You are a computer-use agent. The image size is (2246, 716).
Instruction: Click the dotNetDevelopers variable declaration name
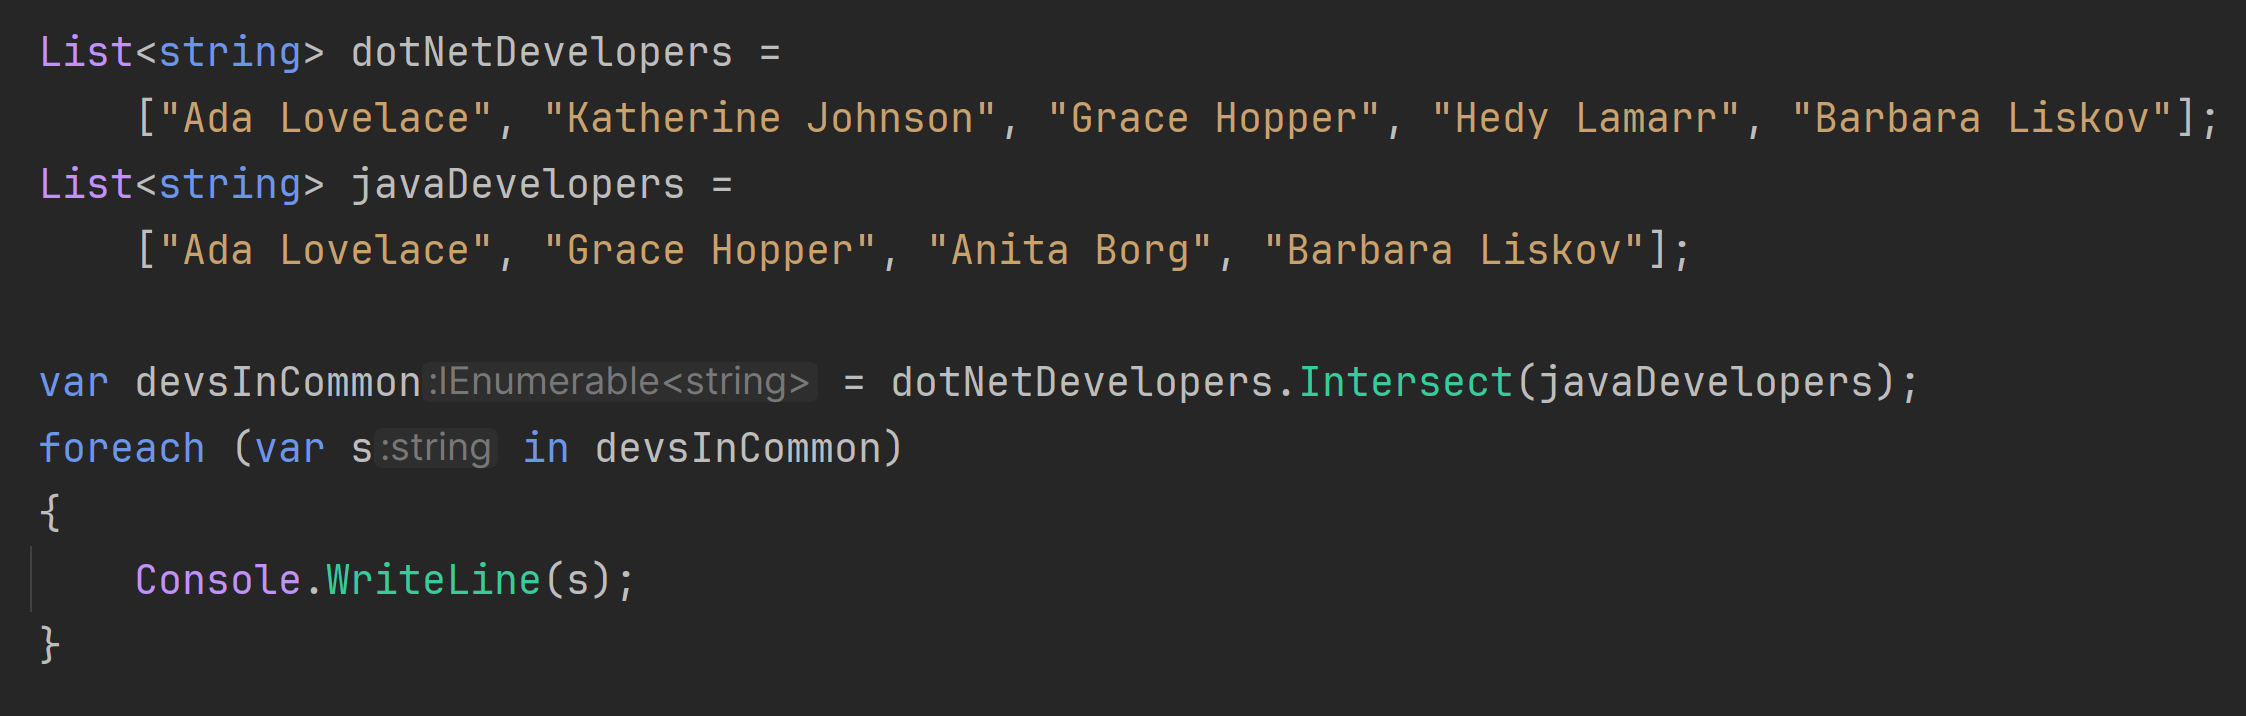pyautogui.click(x=541, y=53)
